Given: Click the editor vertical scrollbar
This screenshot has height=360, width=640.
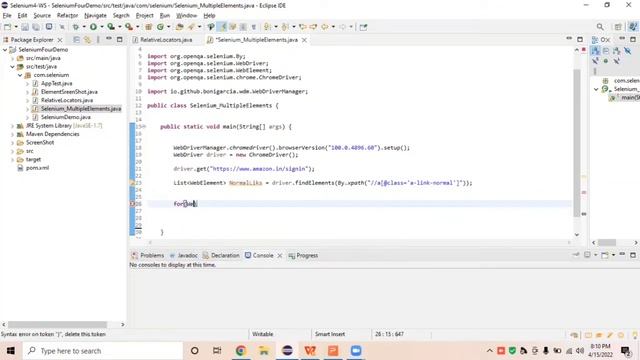Looking at the screenshot, I should click(x=577, y=143).
